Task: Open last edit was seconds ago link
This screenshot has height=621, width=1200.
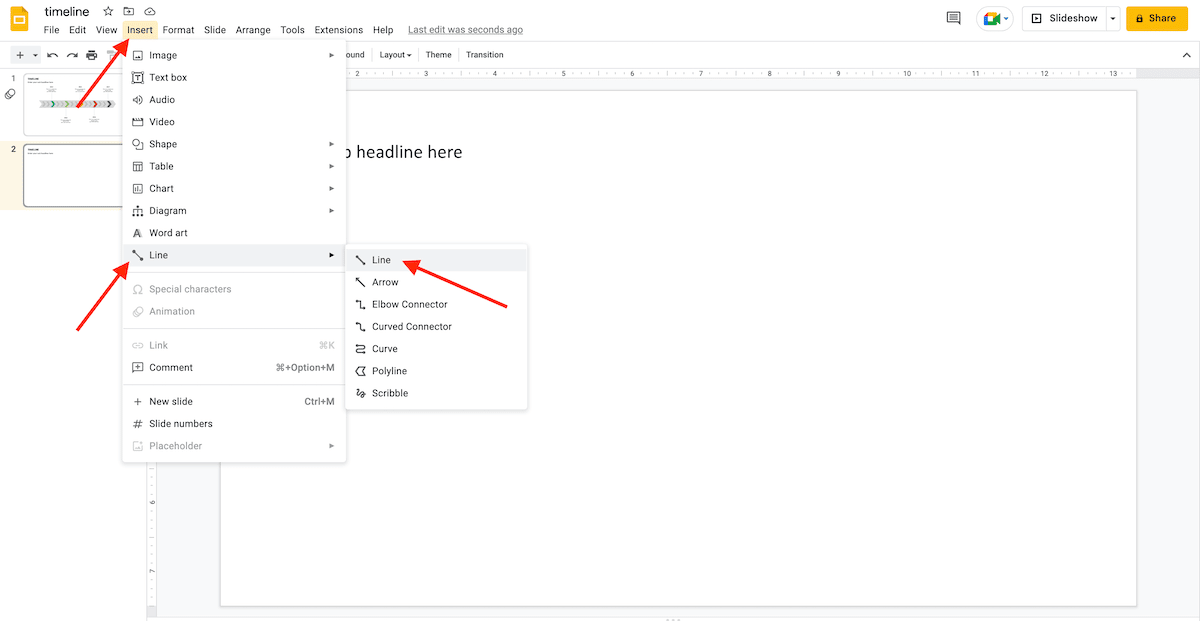Action: click(465, 30)
